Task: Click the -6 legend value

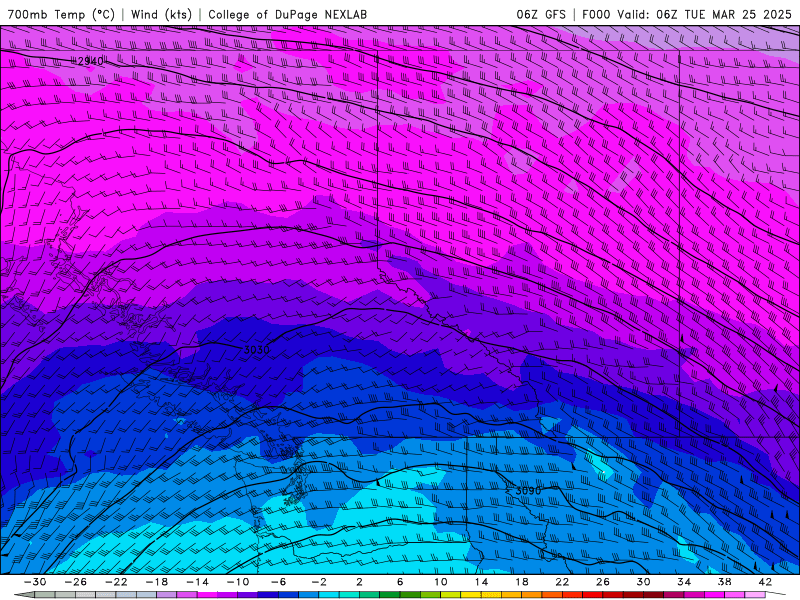Action: pyautogui.click(x=278, y=582)
